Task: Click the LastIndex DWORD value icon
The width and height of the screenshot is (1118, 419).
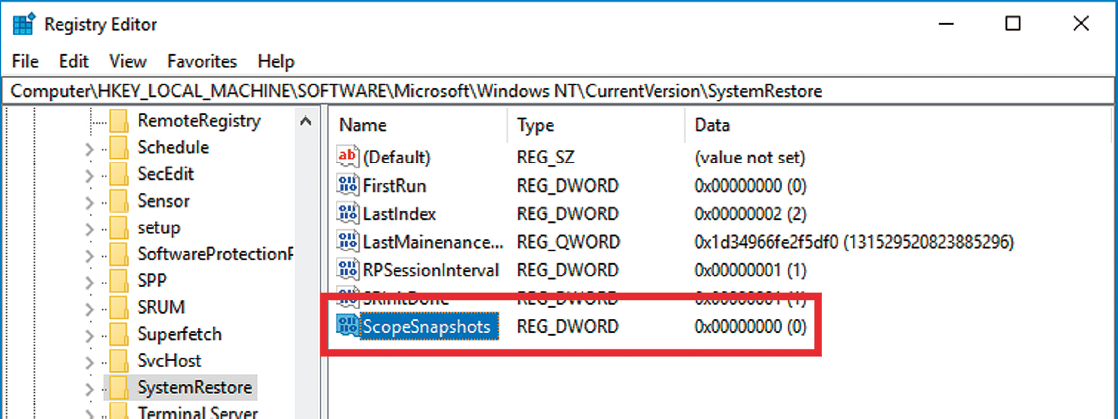Action: coord(348,213)
